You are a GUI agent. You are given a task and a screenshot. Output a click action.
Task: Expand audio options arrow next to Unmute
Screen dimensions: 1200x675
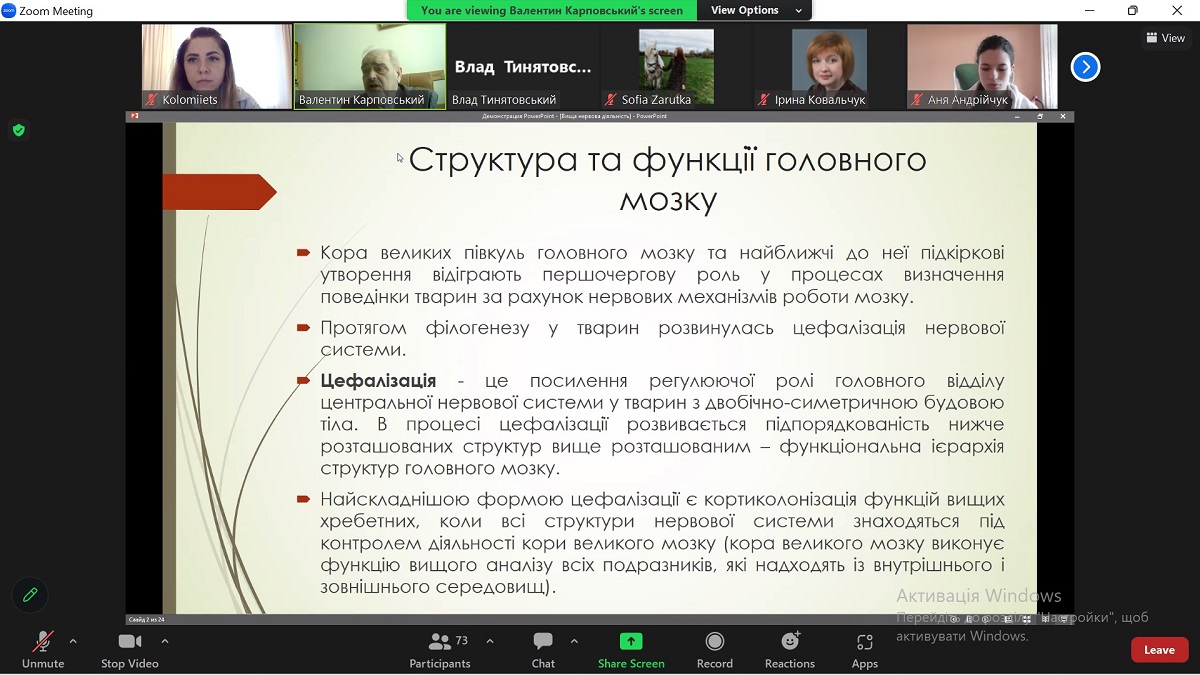(x=73, y=641)
